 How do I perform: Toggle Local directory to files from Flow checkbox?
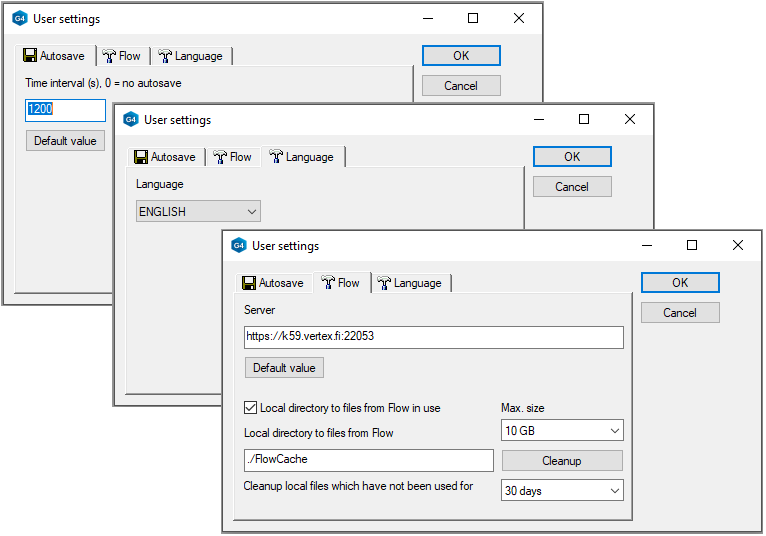251,408
